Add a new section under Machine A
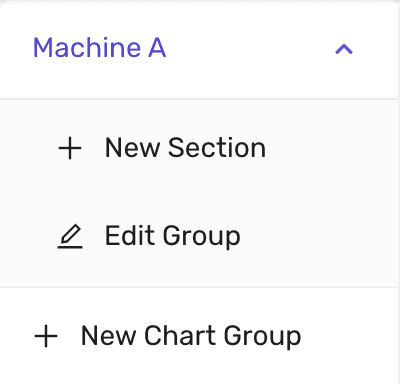Viewport: 400px width, 384px height. point(200,148)
